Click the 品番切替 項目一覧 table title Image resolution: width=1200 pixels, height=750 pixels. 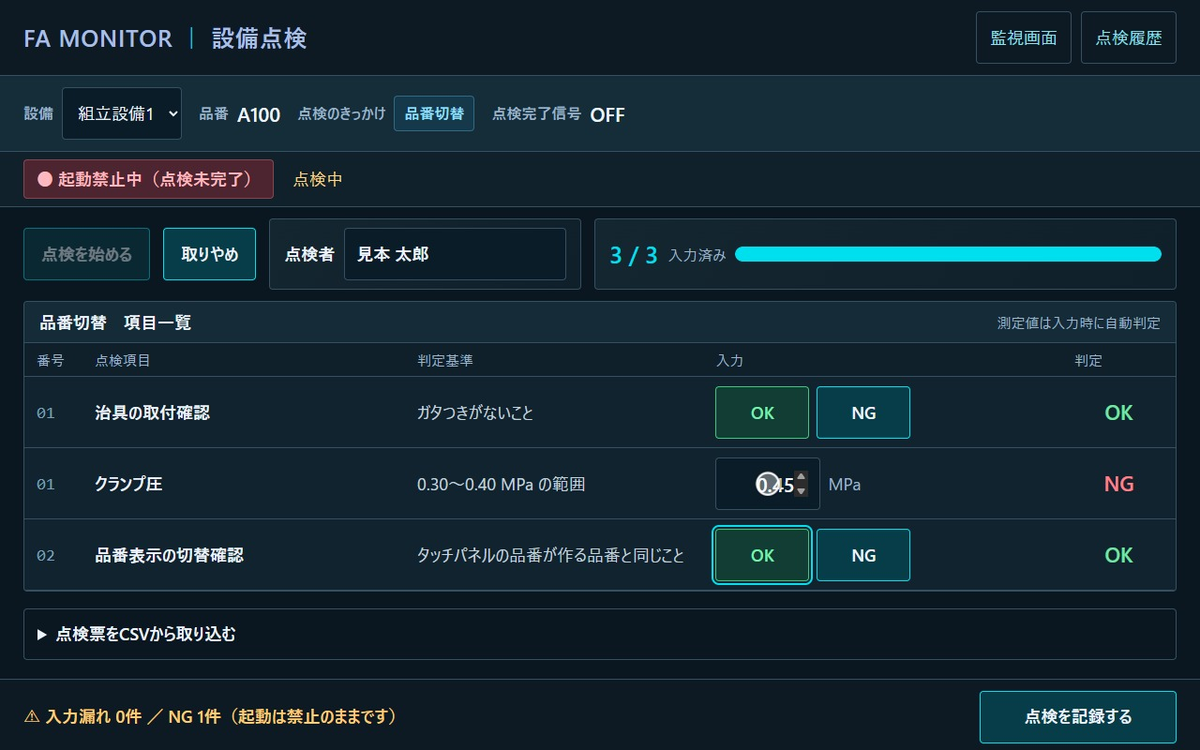tap(115, 323)
